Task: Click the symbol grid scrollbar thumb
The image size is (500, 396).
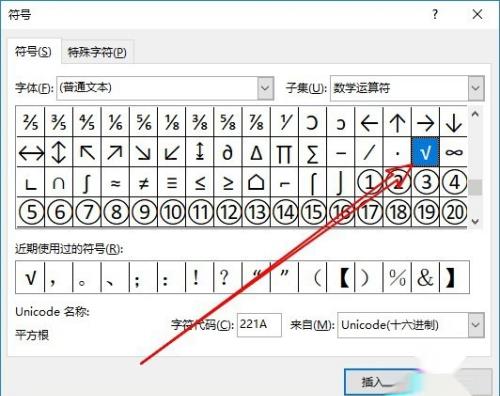Action: point(475,187)
